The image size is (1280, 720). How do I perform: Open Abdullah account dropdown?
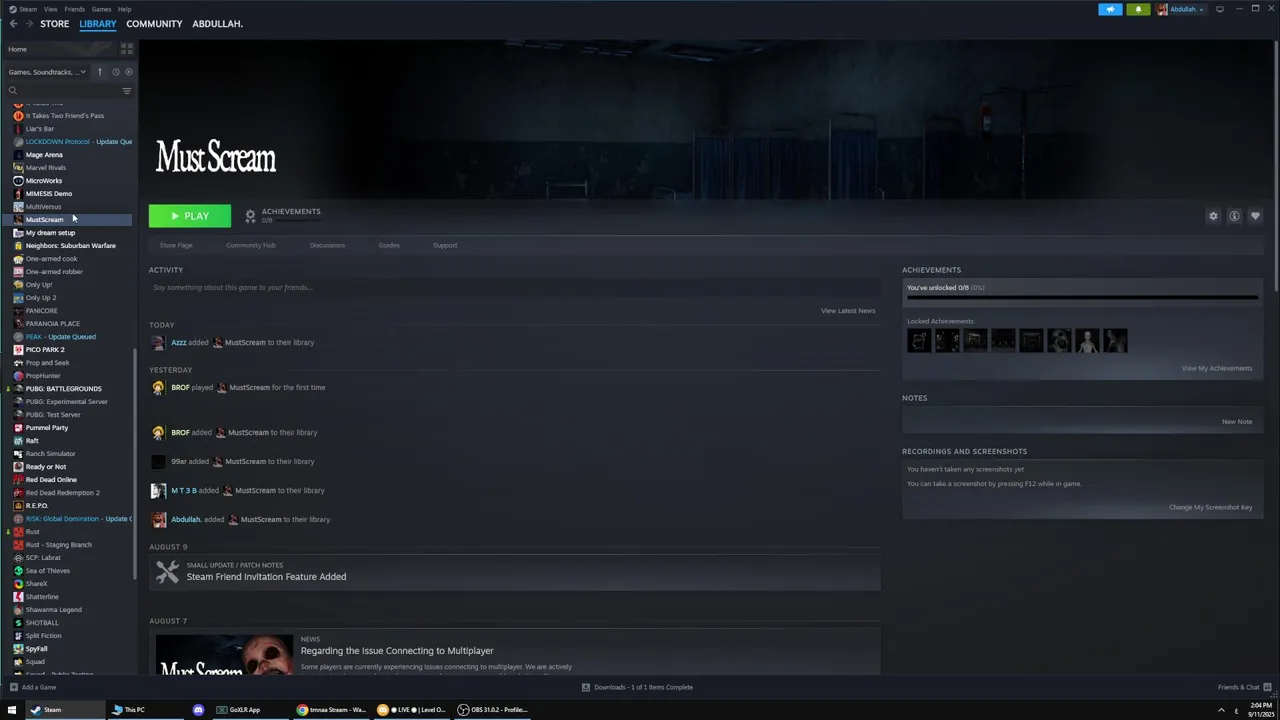coord(1181,9)
